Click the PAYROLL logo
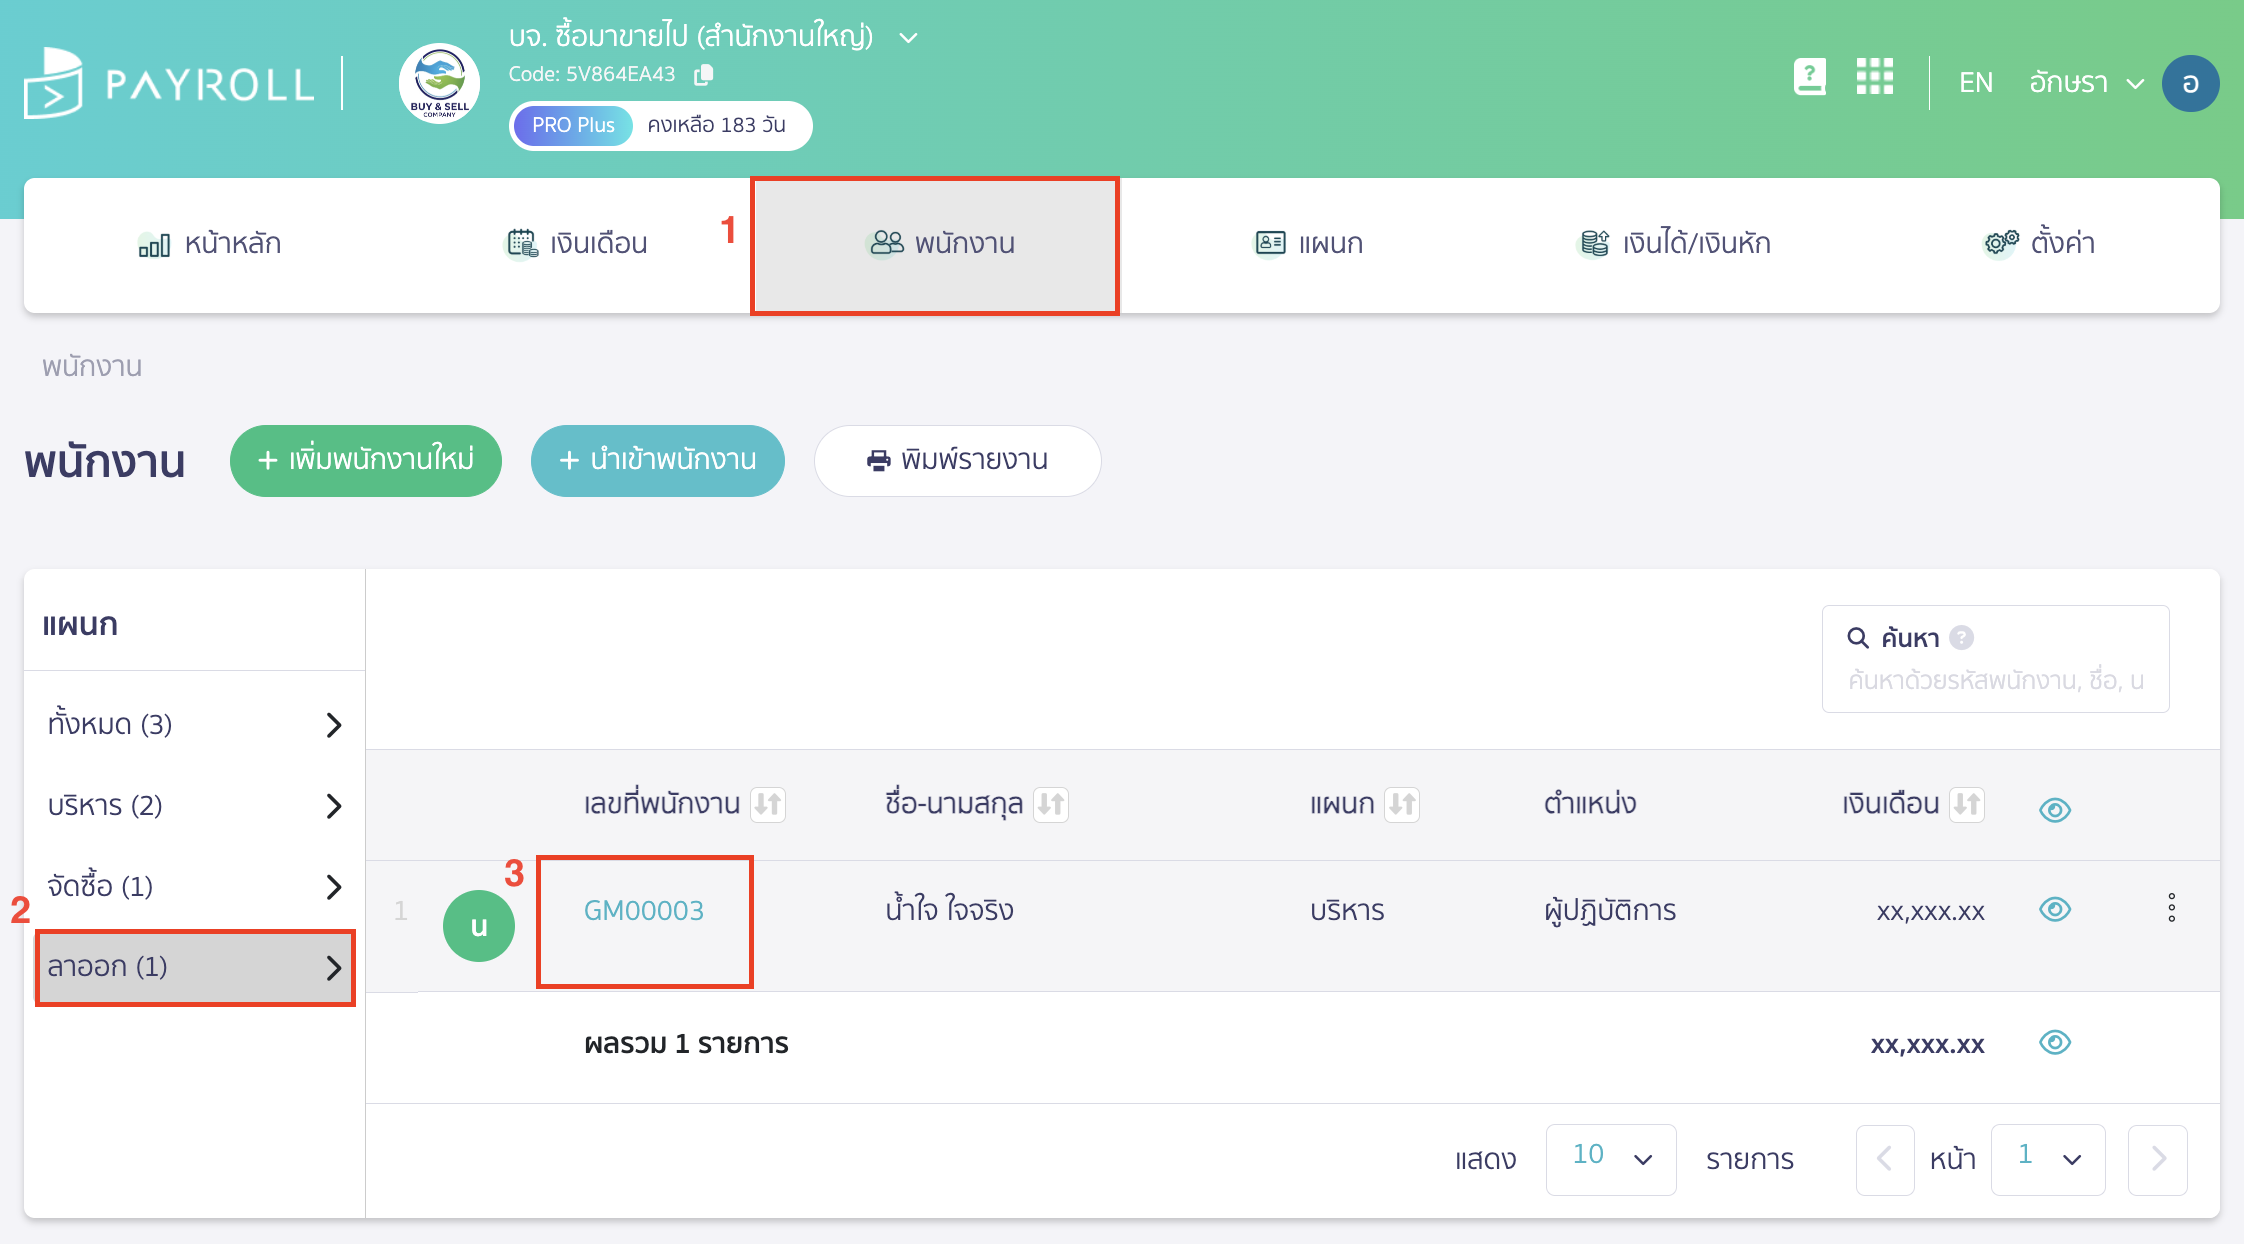Image resolution: width=2244 pixels, height=1244 pixels. (x=168, y=84)
